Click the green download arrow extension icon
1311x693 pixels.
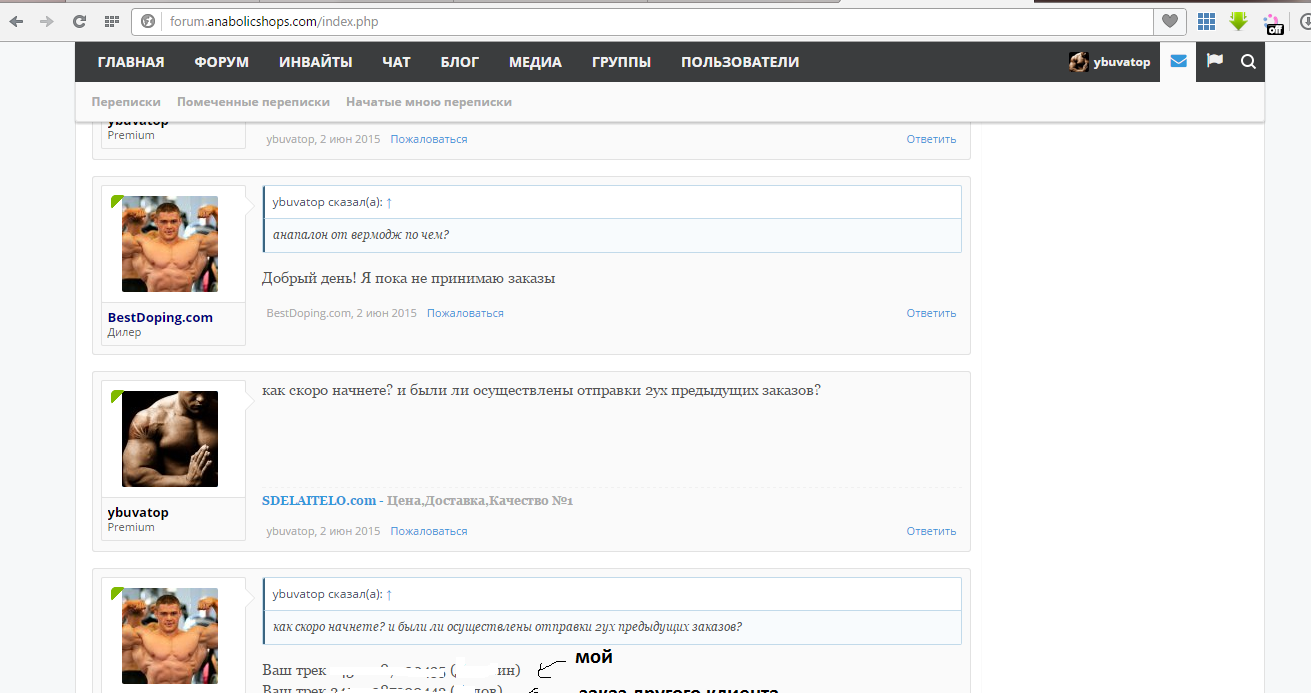tap(1239, 21)
